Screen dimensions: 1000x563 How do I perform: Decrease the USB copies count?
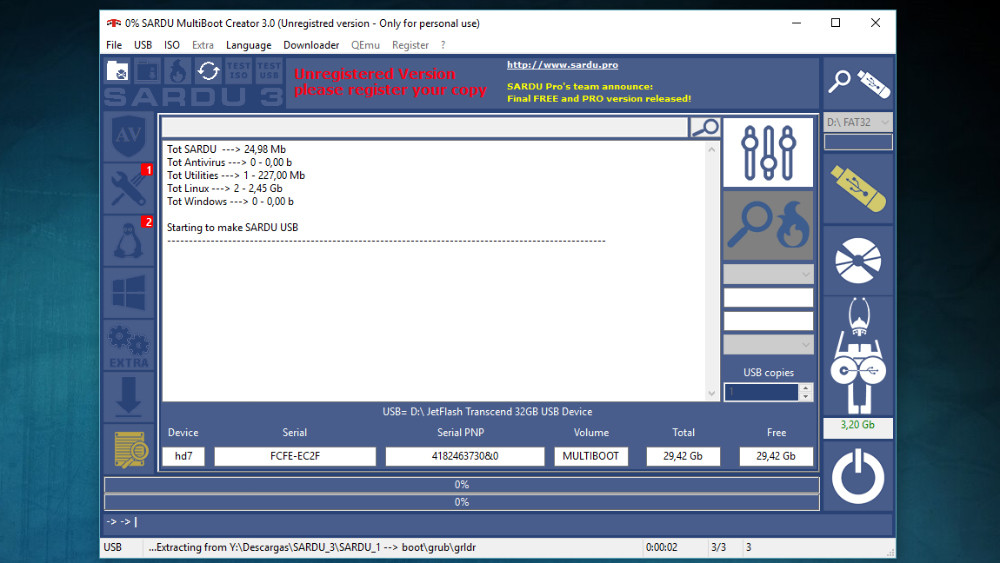pyautogui.click(x=805, y=397)
